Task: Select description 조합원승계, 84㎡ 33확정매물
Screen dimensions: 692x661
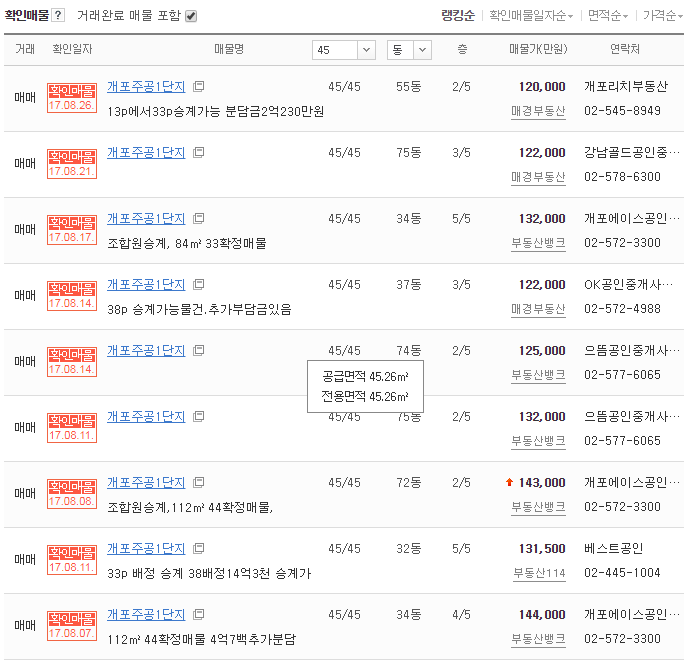Action: [187, 243]
